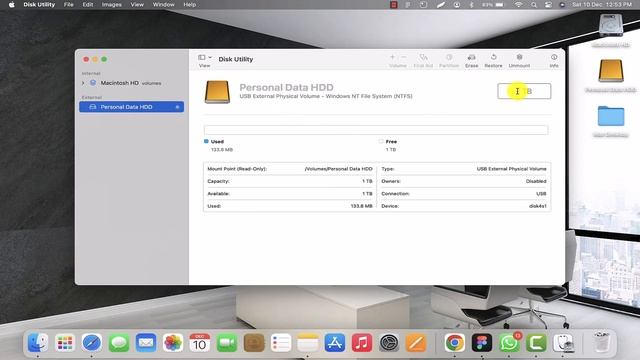Click the disk usage bar
640x360 pixels.
tap(376, 130)
